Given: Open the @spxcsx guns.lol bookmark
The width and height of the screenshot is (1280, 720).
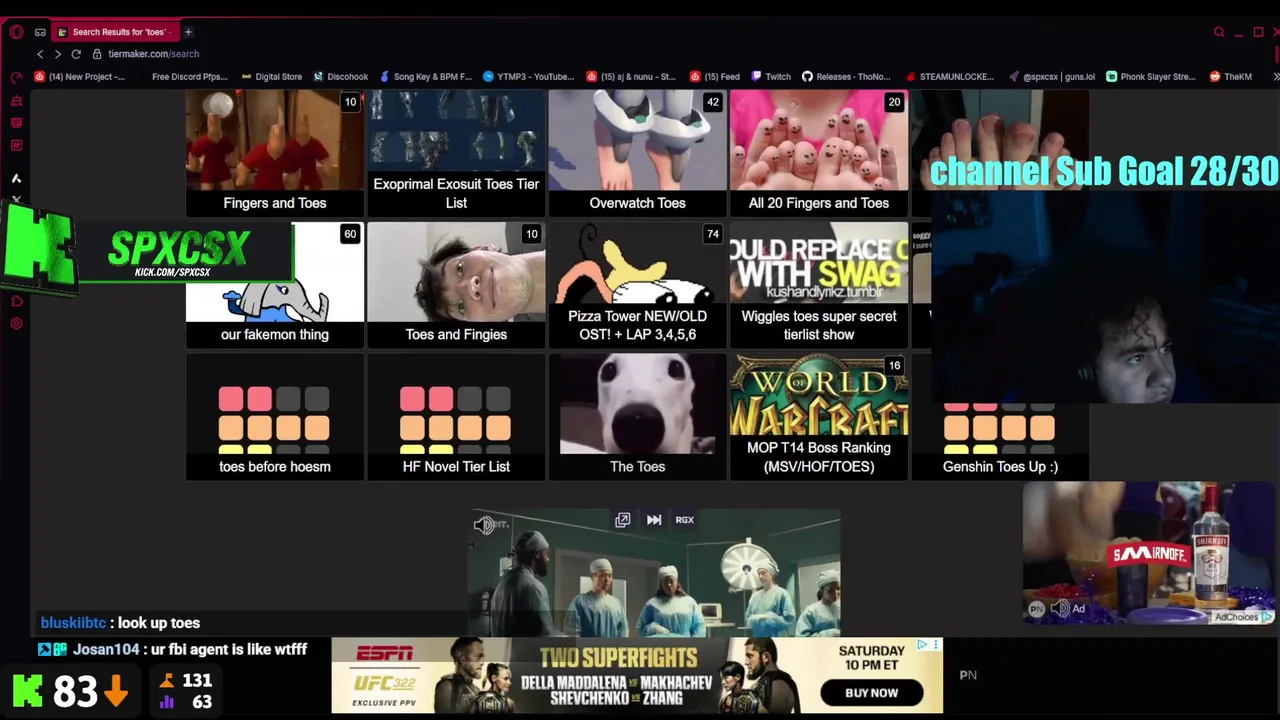Looking at the screenshot, I should coord(1052,77).
